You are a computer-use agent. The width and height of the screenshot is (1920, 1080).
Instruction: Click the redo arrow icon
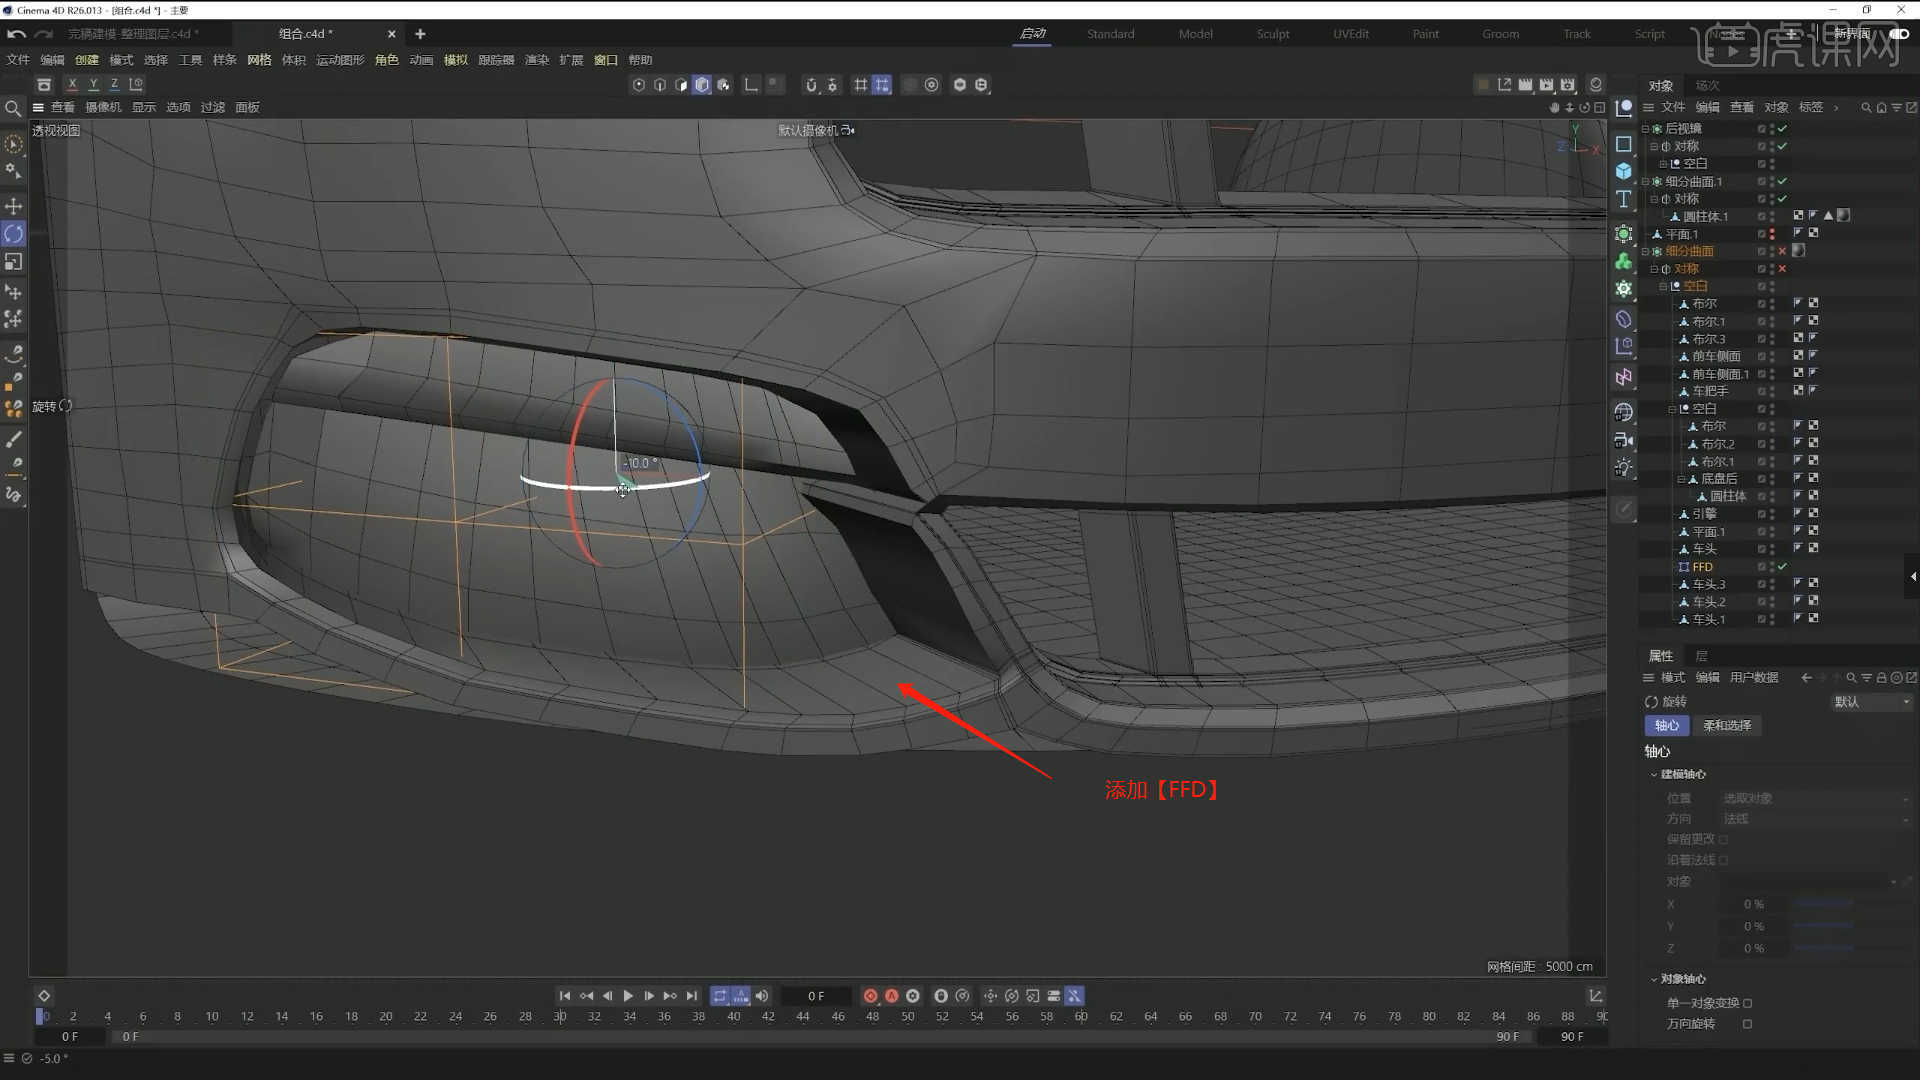(x=43, y=34)
